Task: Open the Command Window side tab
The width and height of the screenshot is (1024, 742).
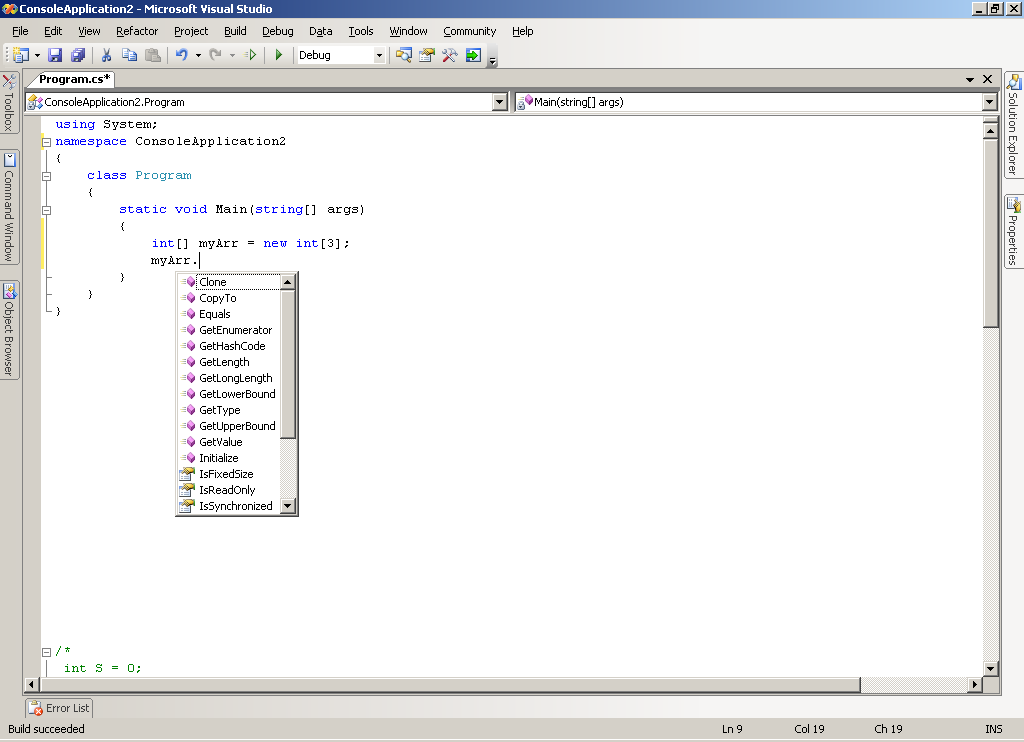Action: pyautogui.click(x=9, y=207)
